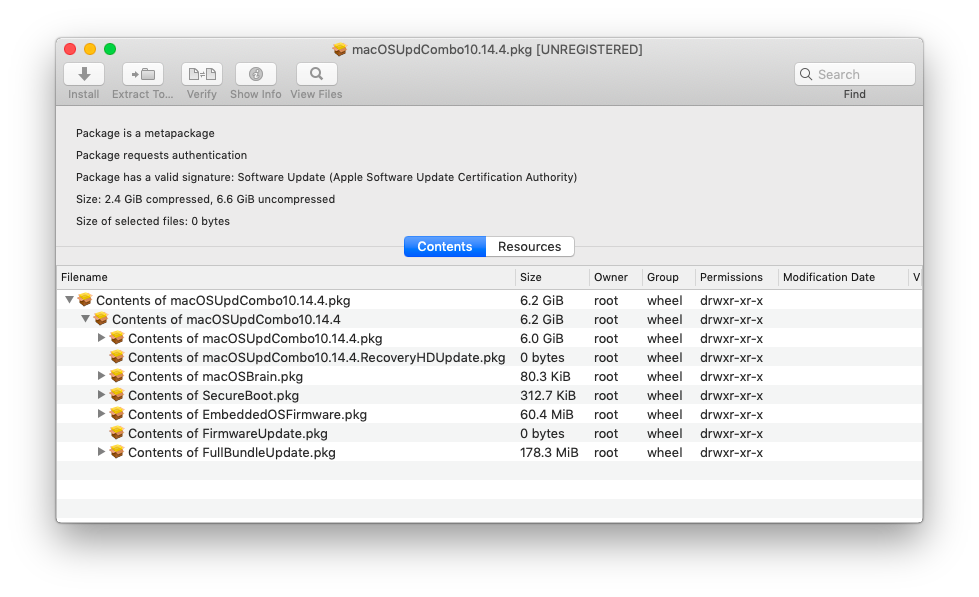Sort by the Modification Date column header

pos(843,277)
